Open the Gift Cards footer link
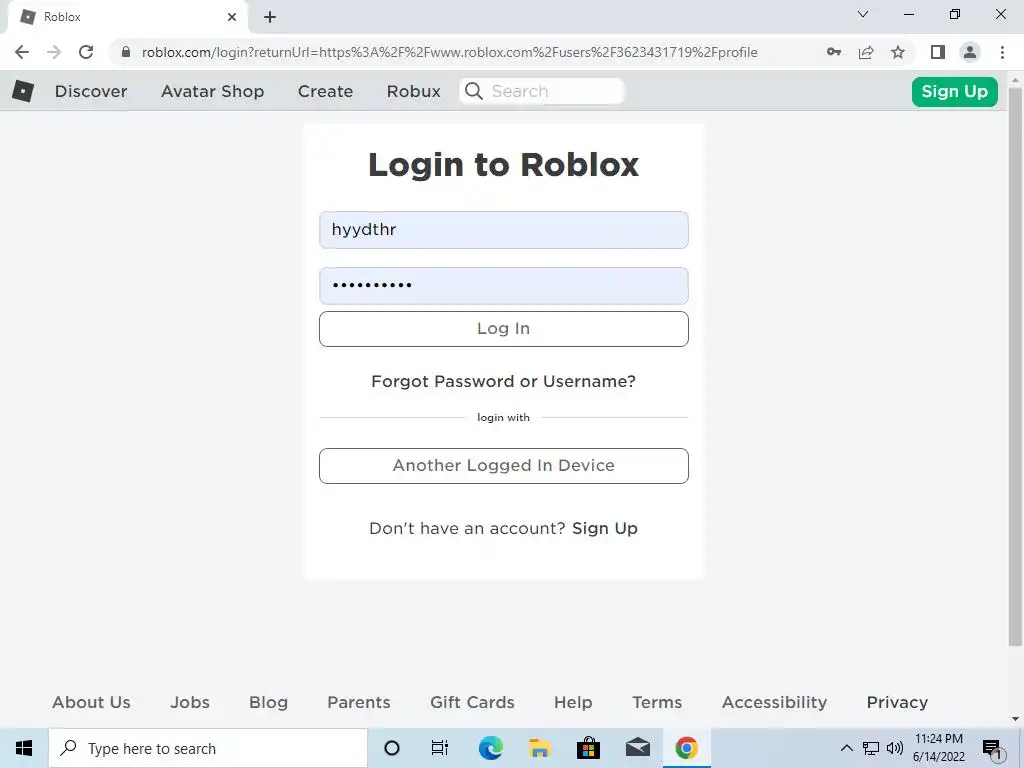 [472, 702]
